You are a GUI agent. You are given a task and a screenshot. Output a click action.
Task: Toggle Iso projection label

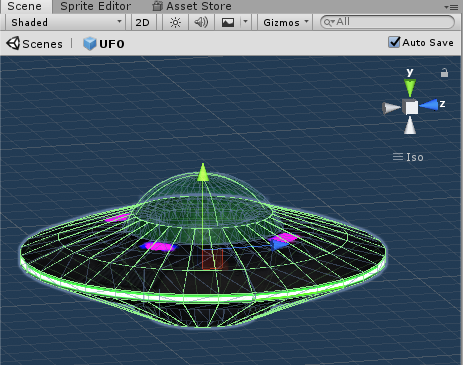click(408, 157)
